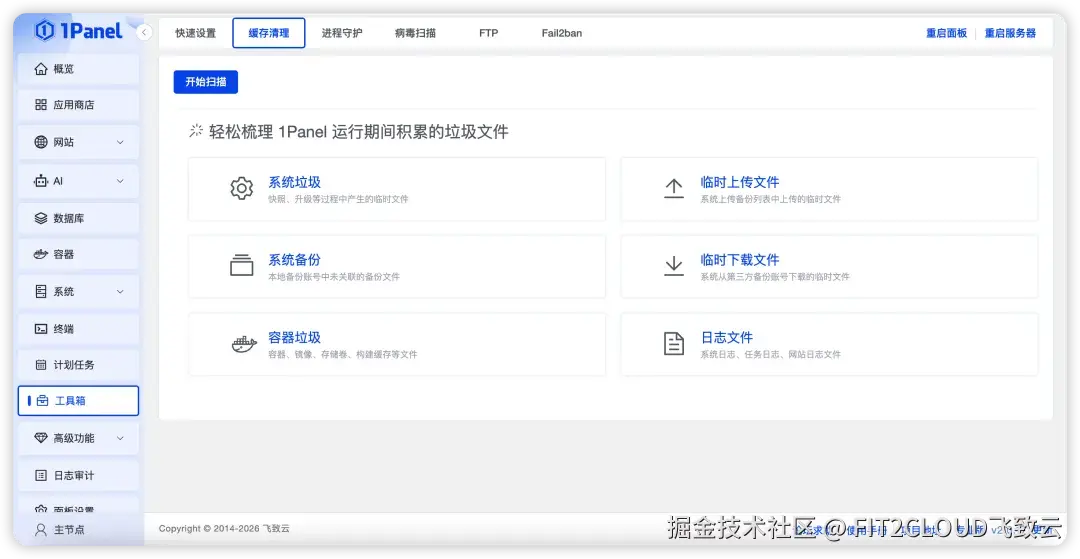This screenshot has width=1080, height=559.
Task: Click the 系统 server icon in sidebar
Action: 41,291
